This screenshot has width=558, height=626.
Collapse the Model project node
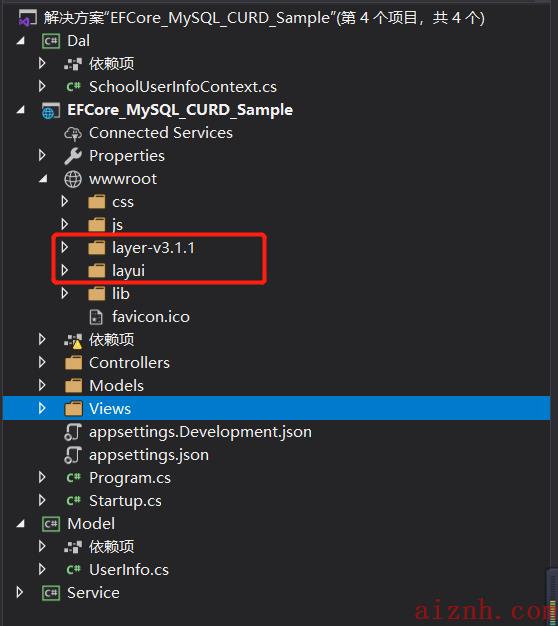[20, 523]
